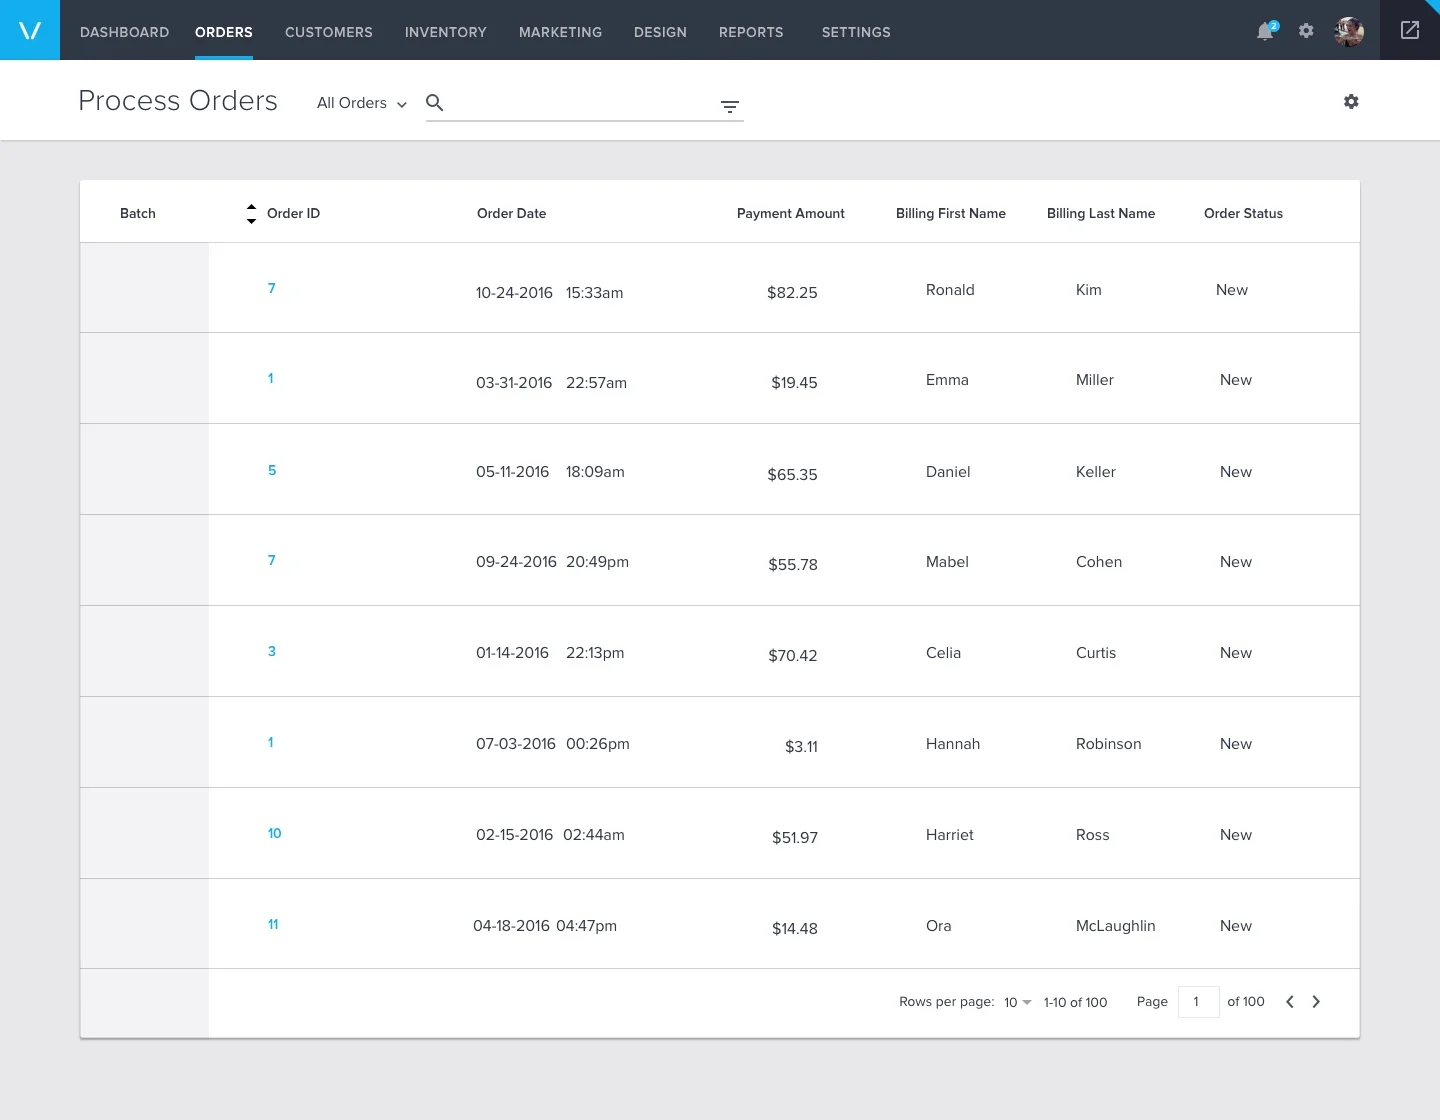
Task: Open the Reports tab
Action: point(751,32)
